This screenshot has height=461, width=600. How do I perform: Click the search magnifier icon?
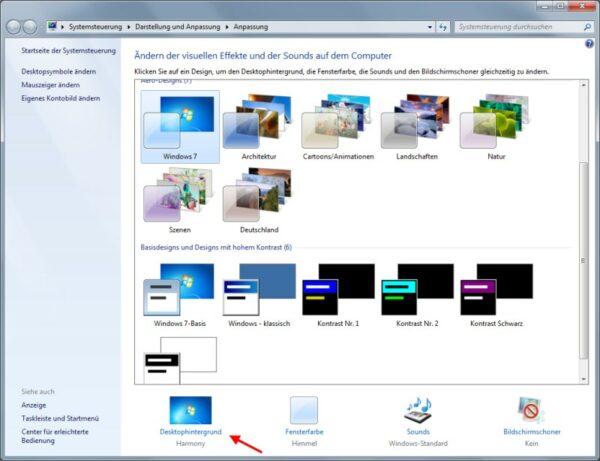[x=587, y=27]
